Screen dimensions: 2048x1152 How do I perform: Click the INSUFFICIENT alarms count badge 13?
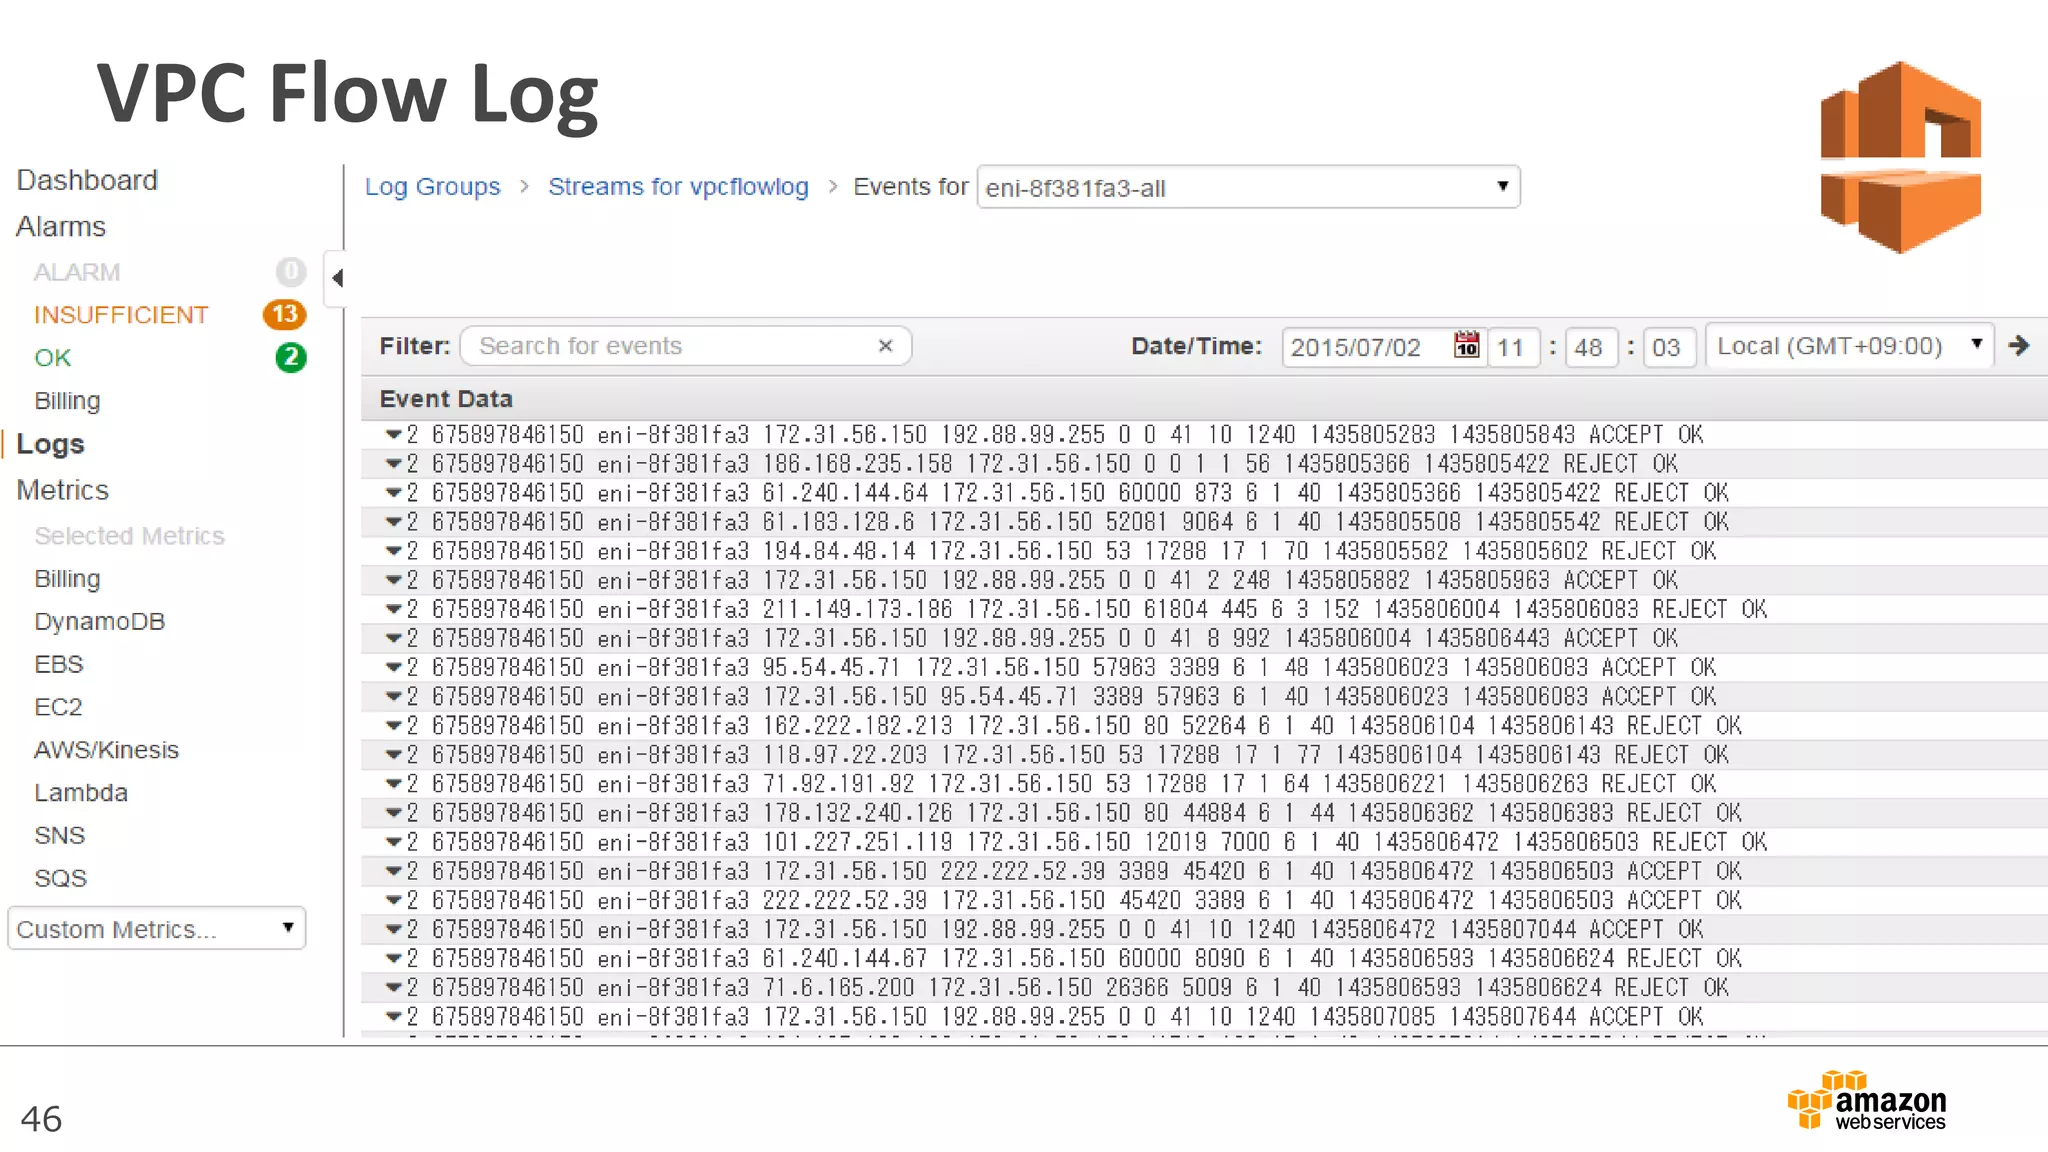[284, 314]
